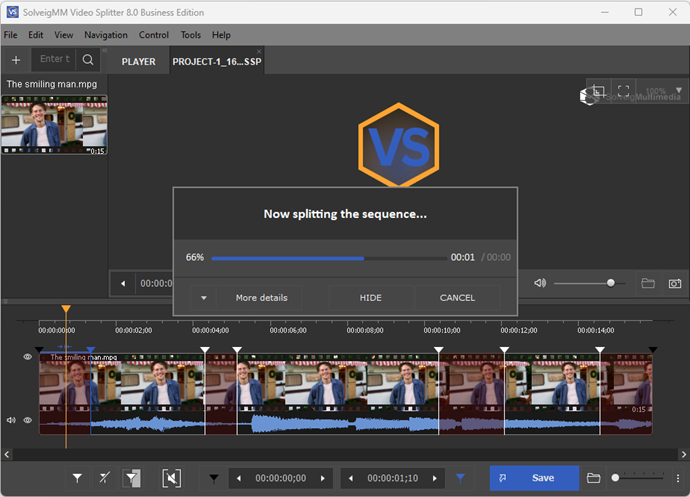Viewport: 690px width, 497px height.
Task: Expand More details with the arrow
Action: point(204,298)
